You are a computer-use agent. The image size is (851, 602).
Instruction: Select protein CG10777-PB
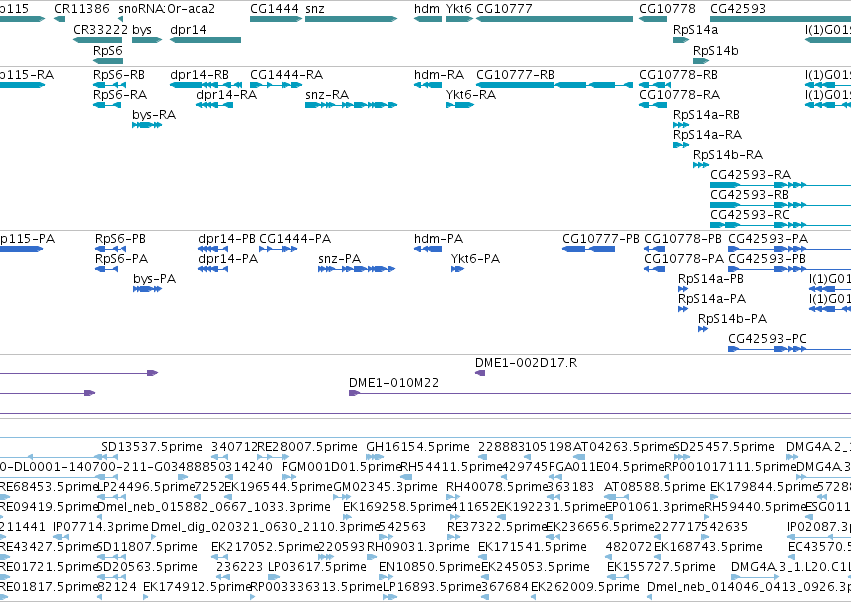point(589,249)
